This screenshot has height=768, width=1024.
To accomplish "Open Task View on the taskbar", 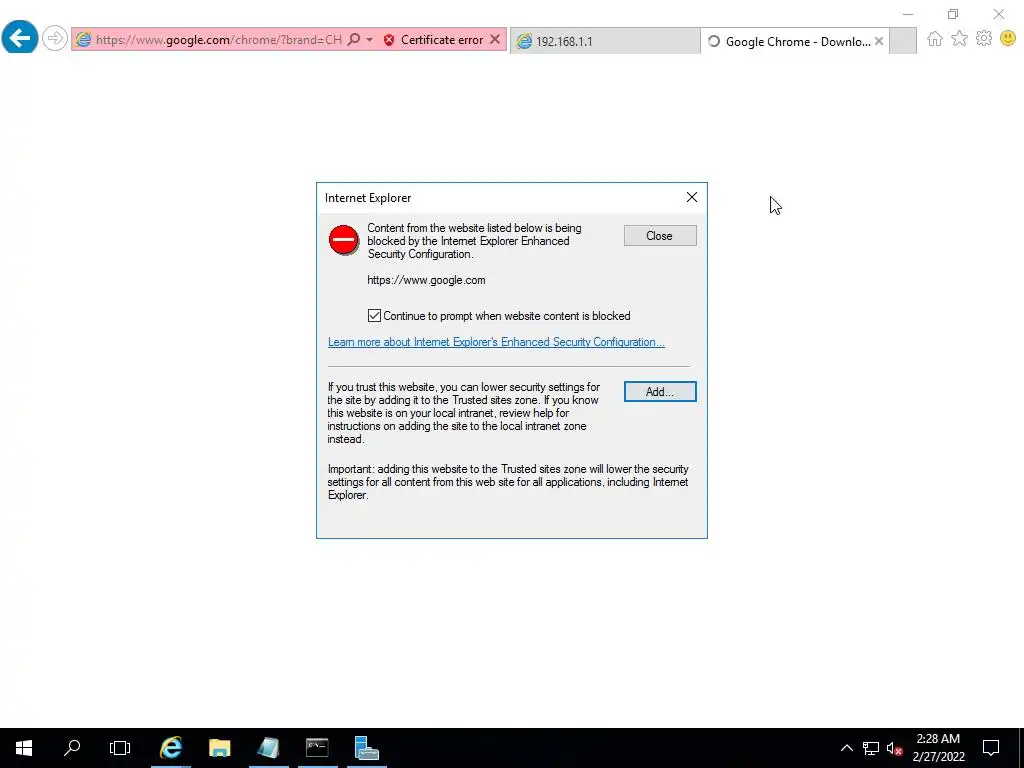I will (x=120, y=748).
